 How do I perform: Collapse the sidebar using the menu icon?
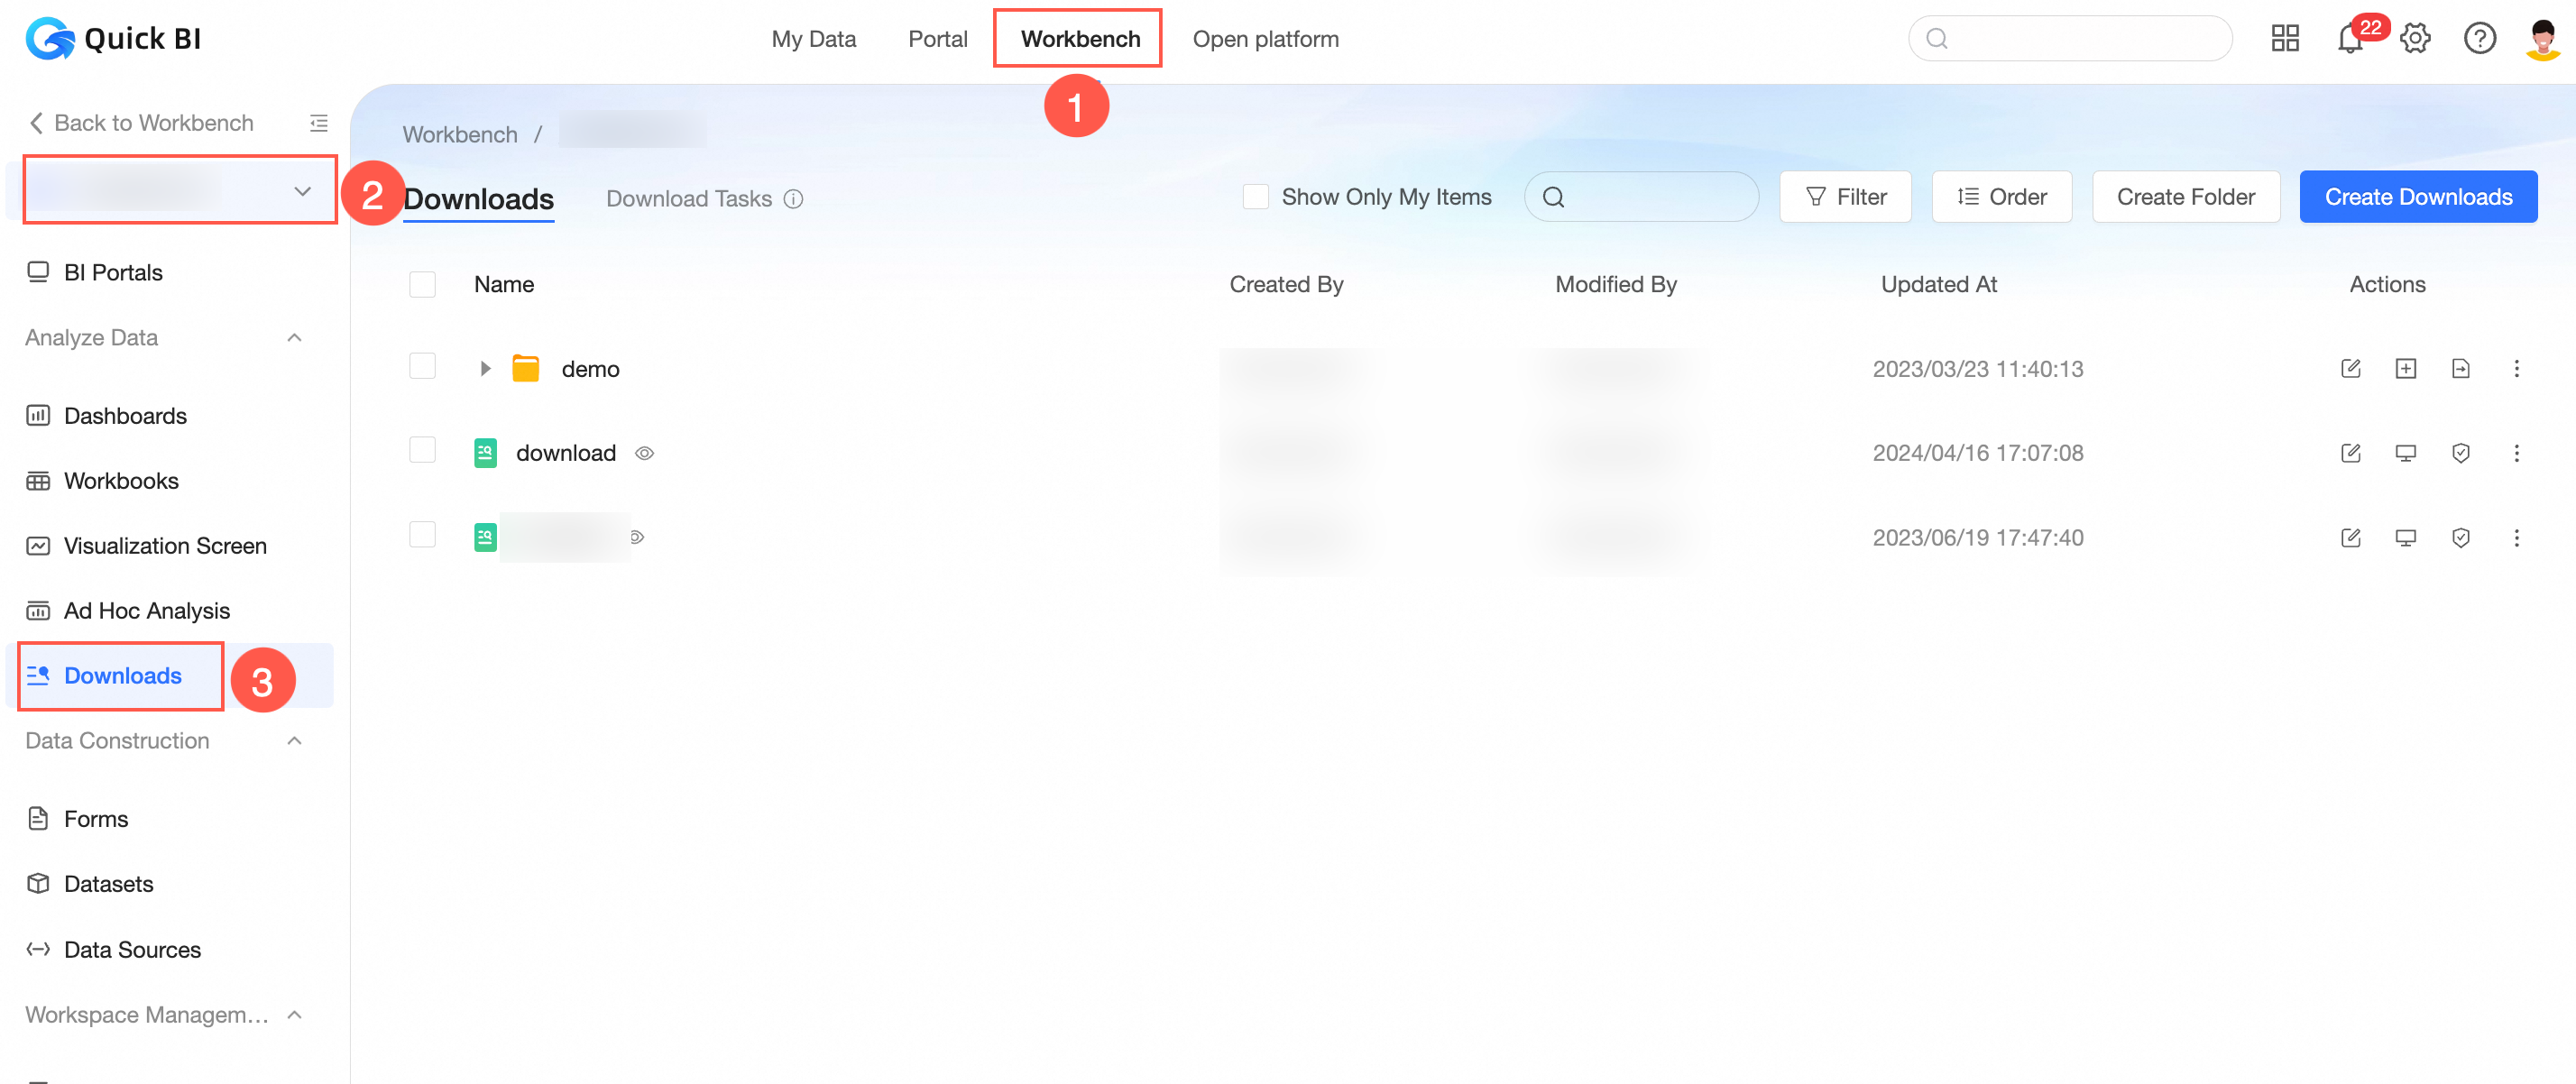tap(318, 123)
